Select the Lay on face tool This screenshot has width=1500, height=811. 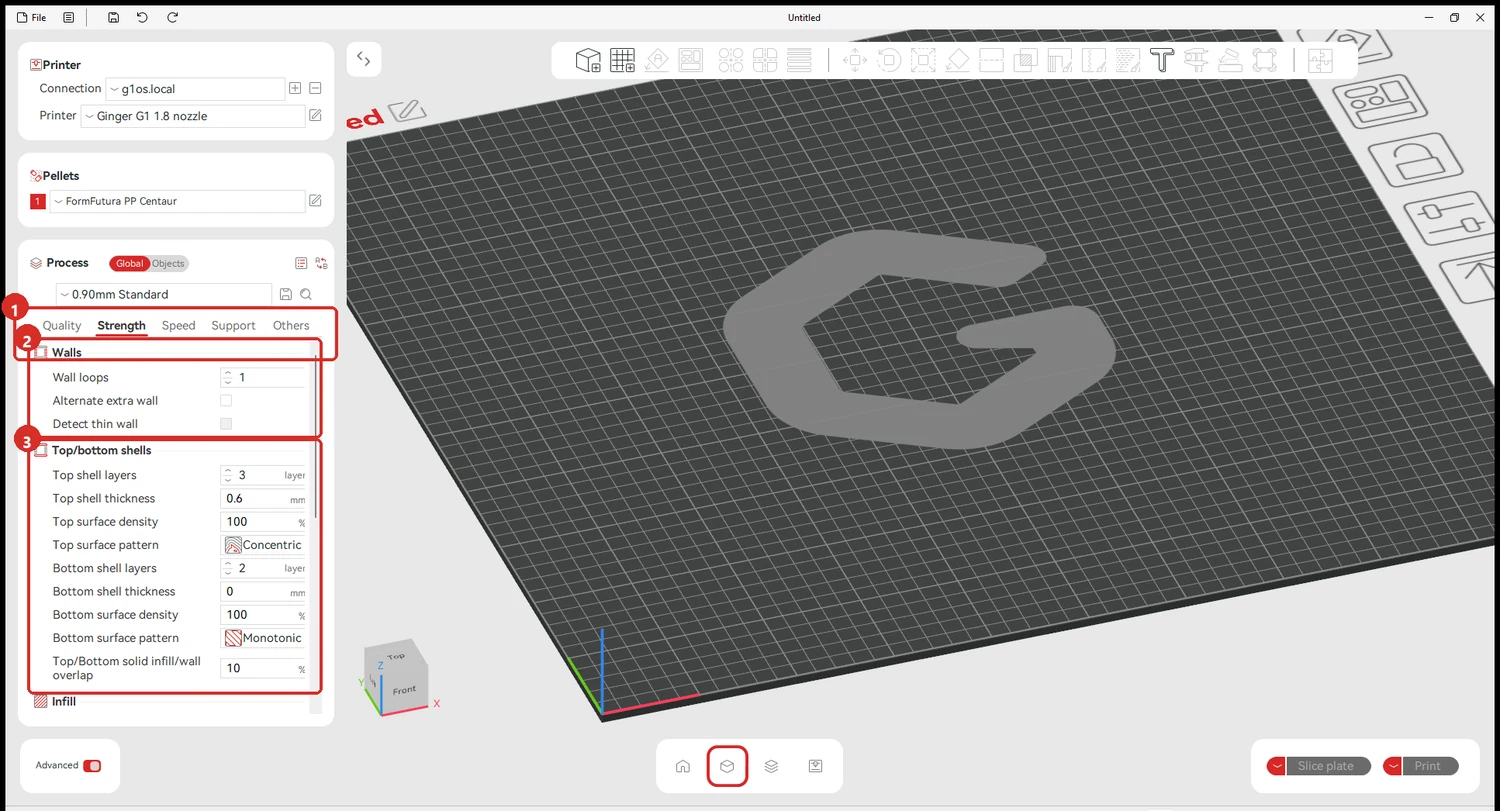(957, 60)
